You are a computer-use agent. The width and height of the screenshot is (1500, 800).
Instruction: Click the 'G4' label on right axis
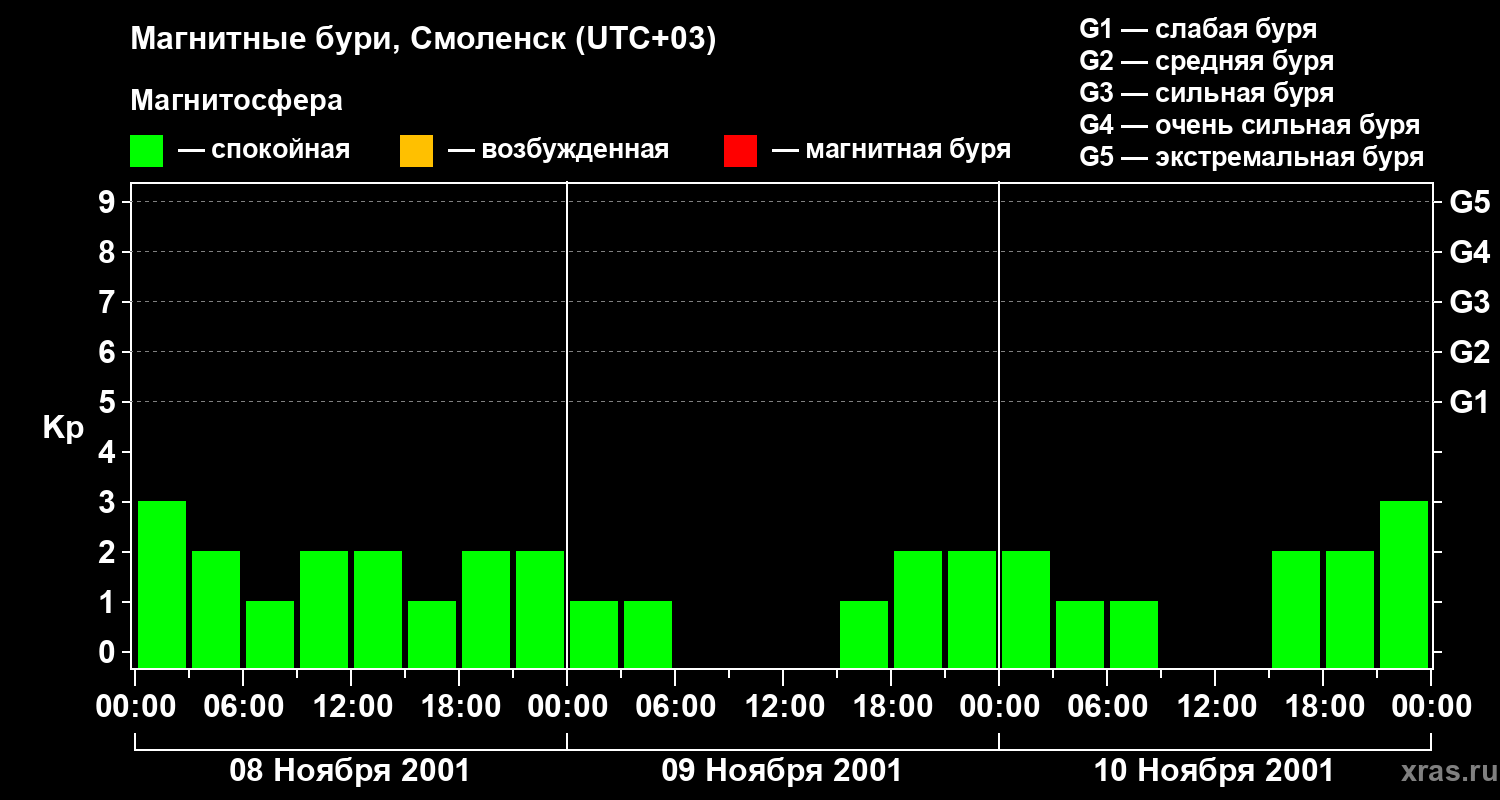click(1469, 252)
